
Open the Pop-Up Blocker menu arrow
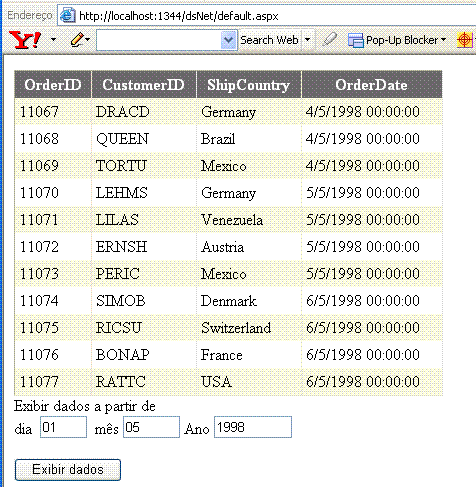(x=443, y=40)
